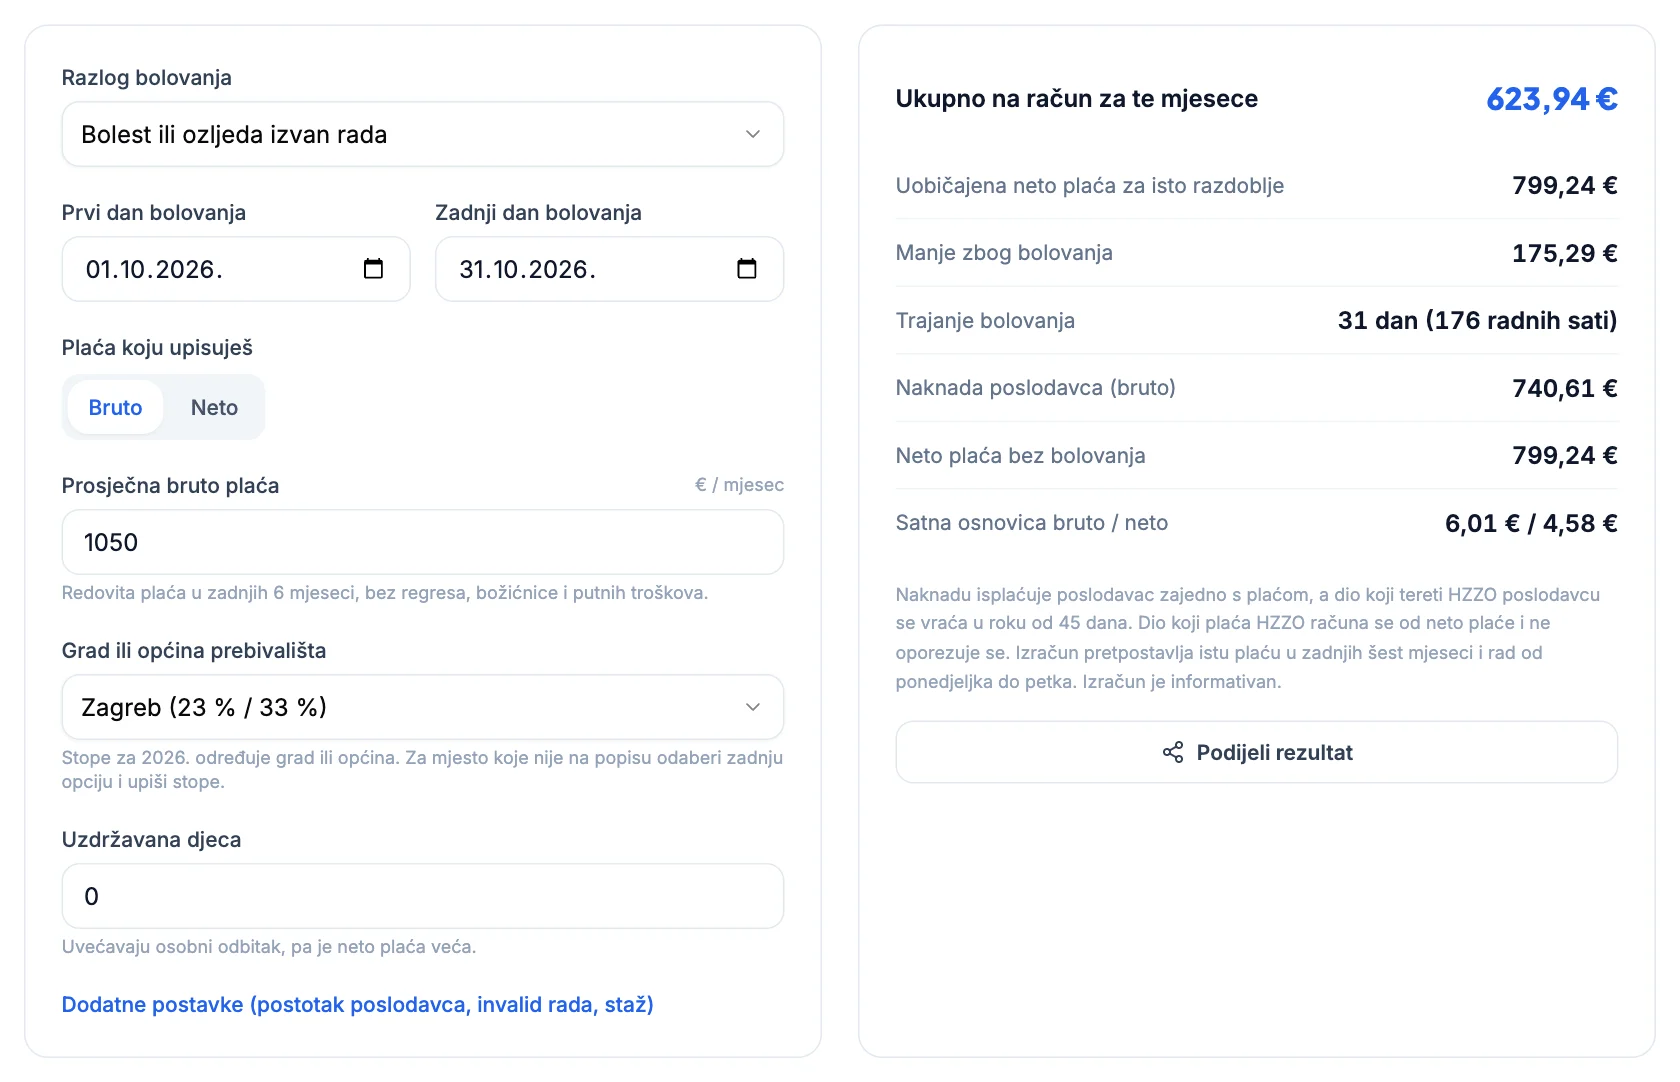Click chevron arrow in city selection field
Viewport: 1680px width, 1082px height.
(753, 707)
